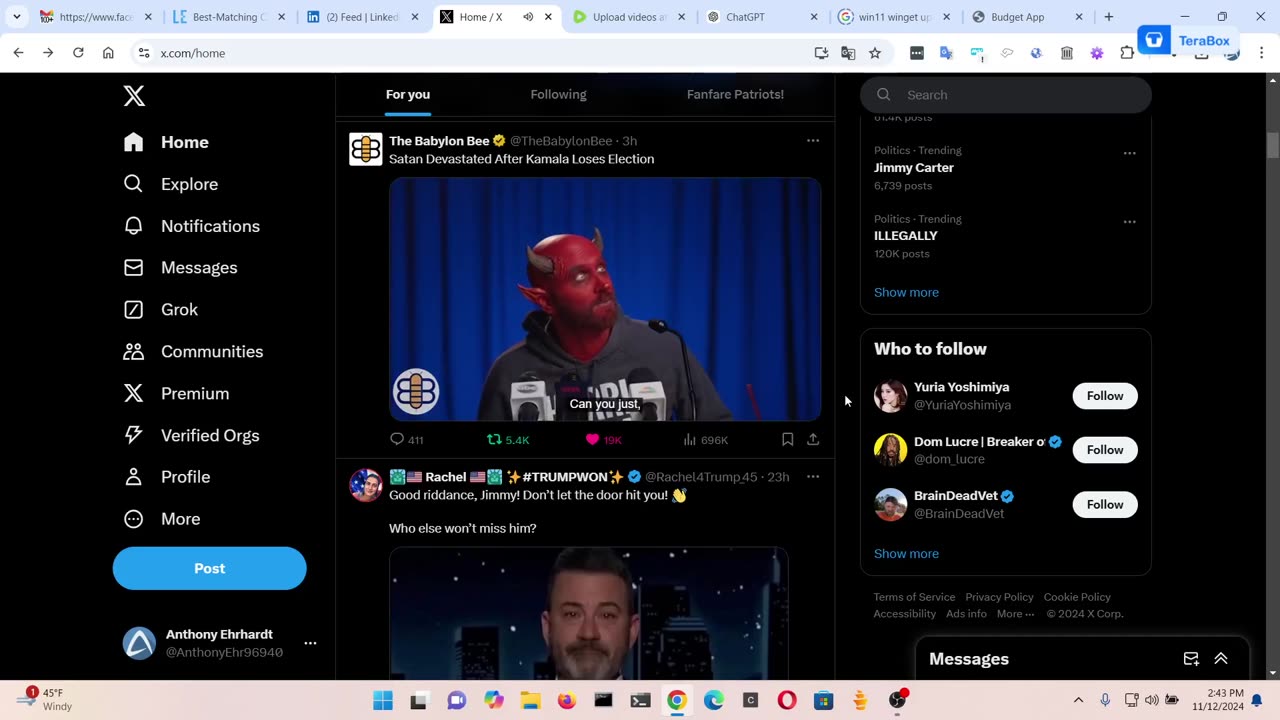
Task: Open options menu on Rachel's post
Action: click(813, 477)
